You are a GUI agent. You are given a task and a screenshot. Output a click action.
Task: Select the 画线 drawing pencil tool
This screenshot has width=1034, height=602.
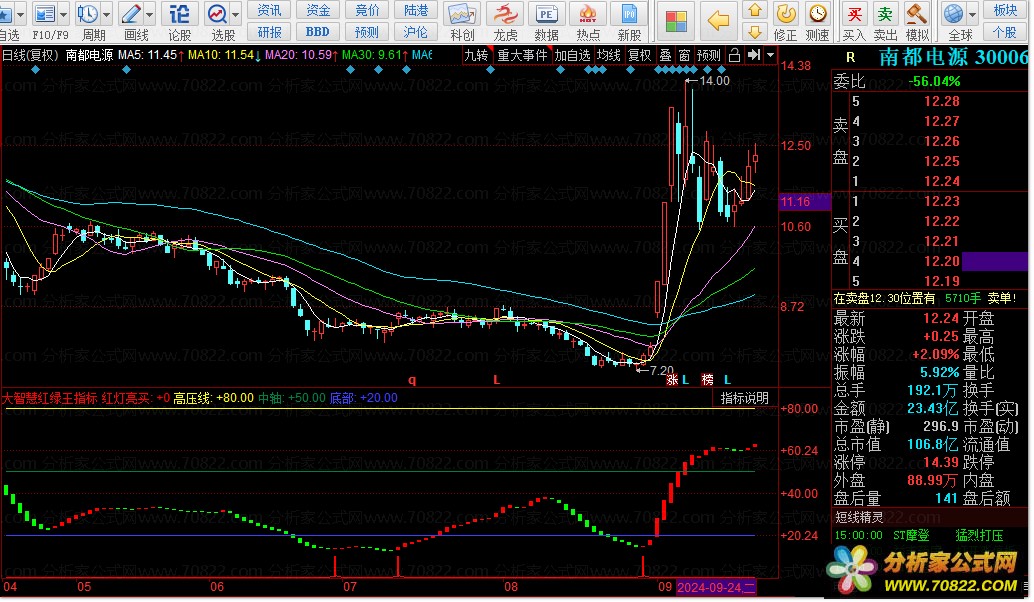tap(131, 14)
